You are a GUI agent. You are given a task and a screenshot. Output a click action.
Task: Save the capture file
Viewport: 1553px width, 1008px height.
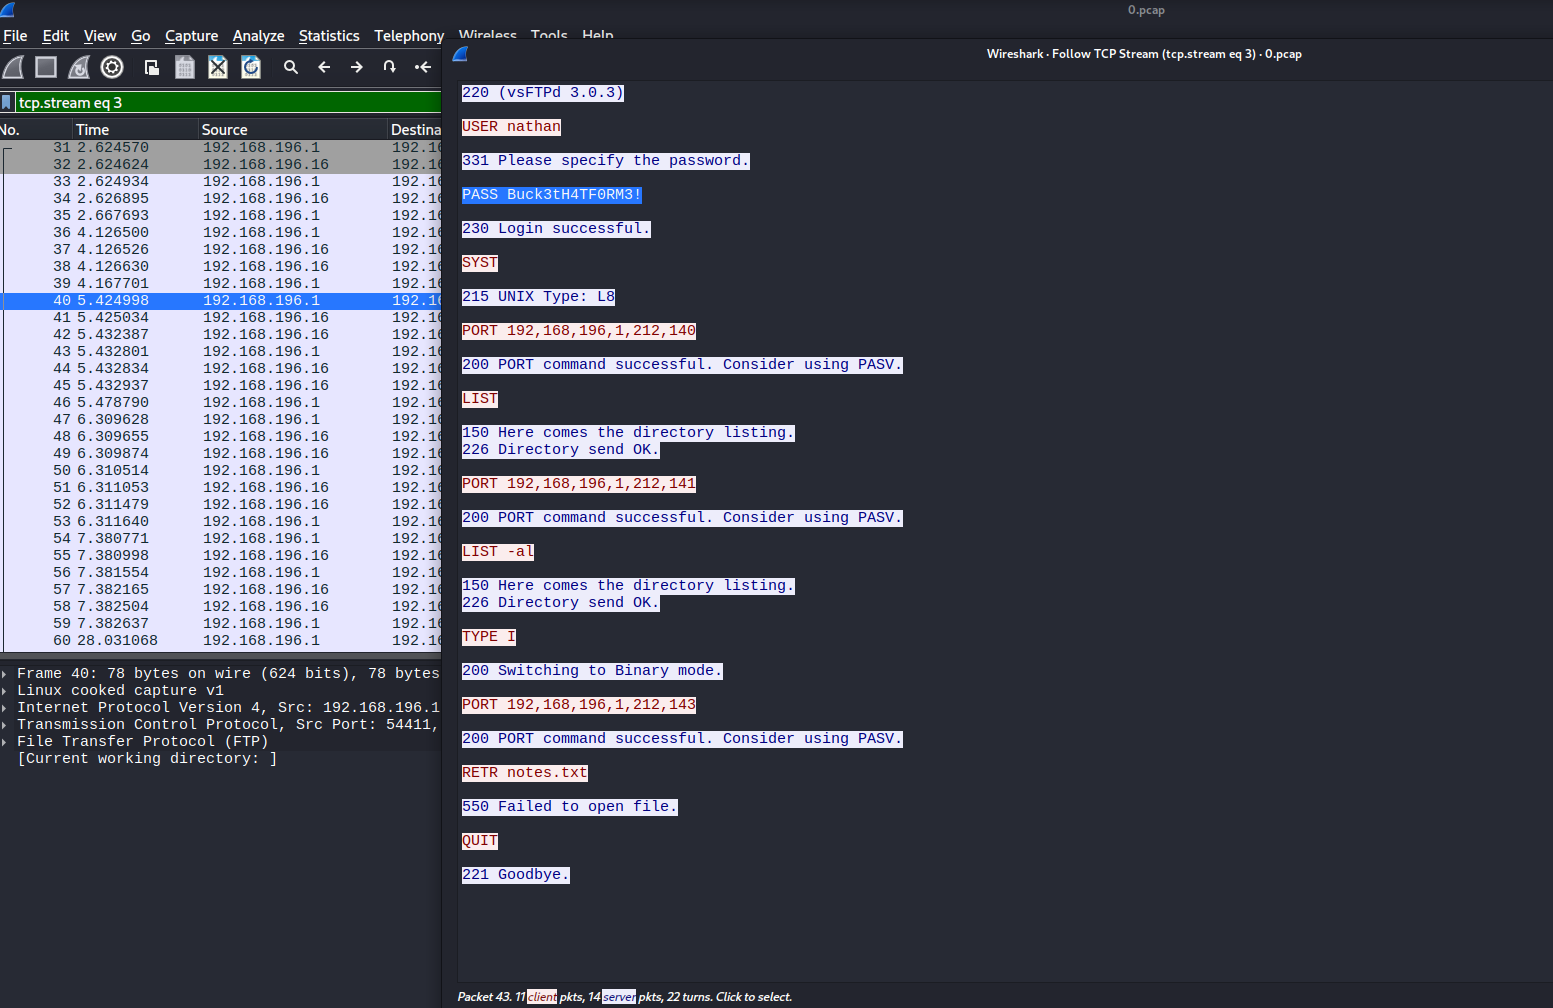point(185,67)
